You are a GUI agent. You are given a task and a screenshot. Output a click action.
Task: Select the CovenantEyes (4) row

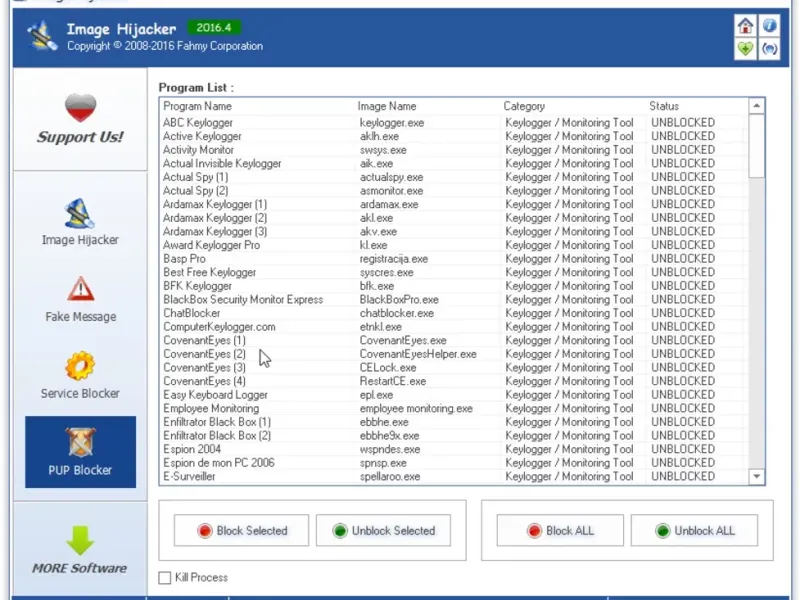453,381
